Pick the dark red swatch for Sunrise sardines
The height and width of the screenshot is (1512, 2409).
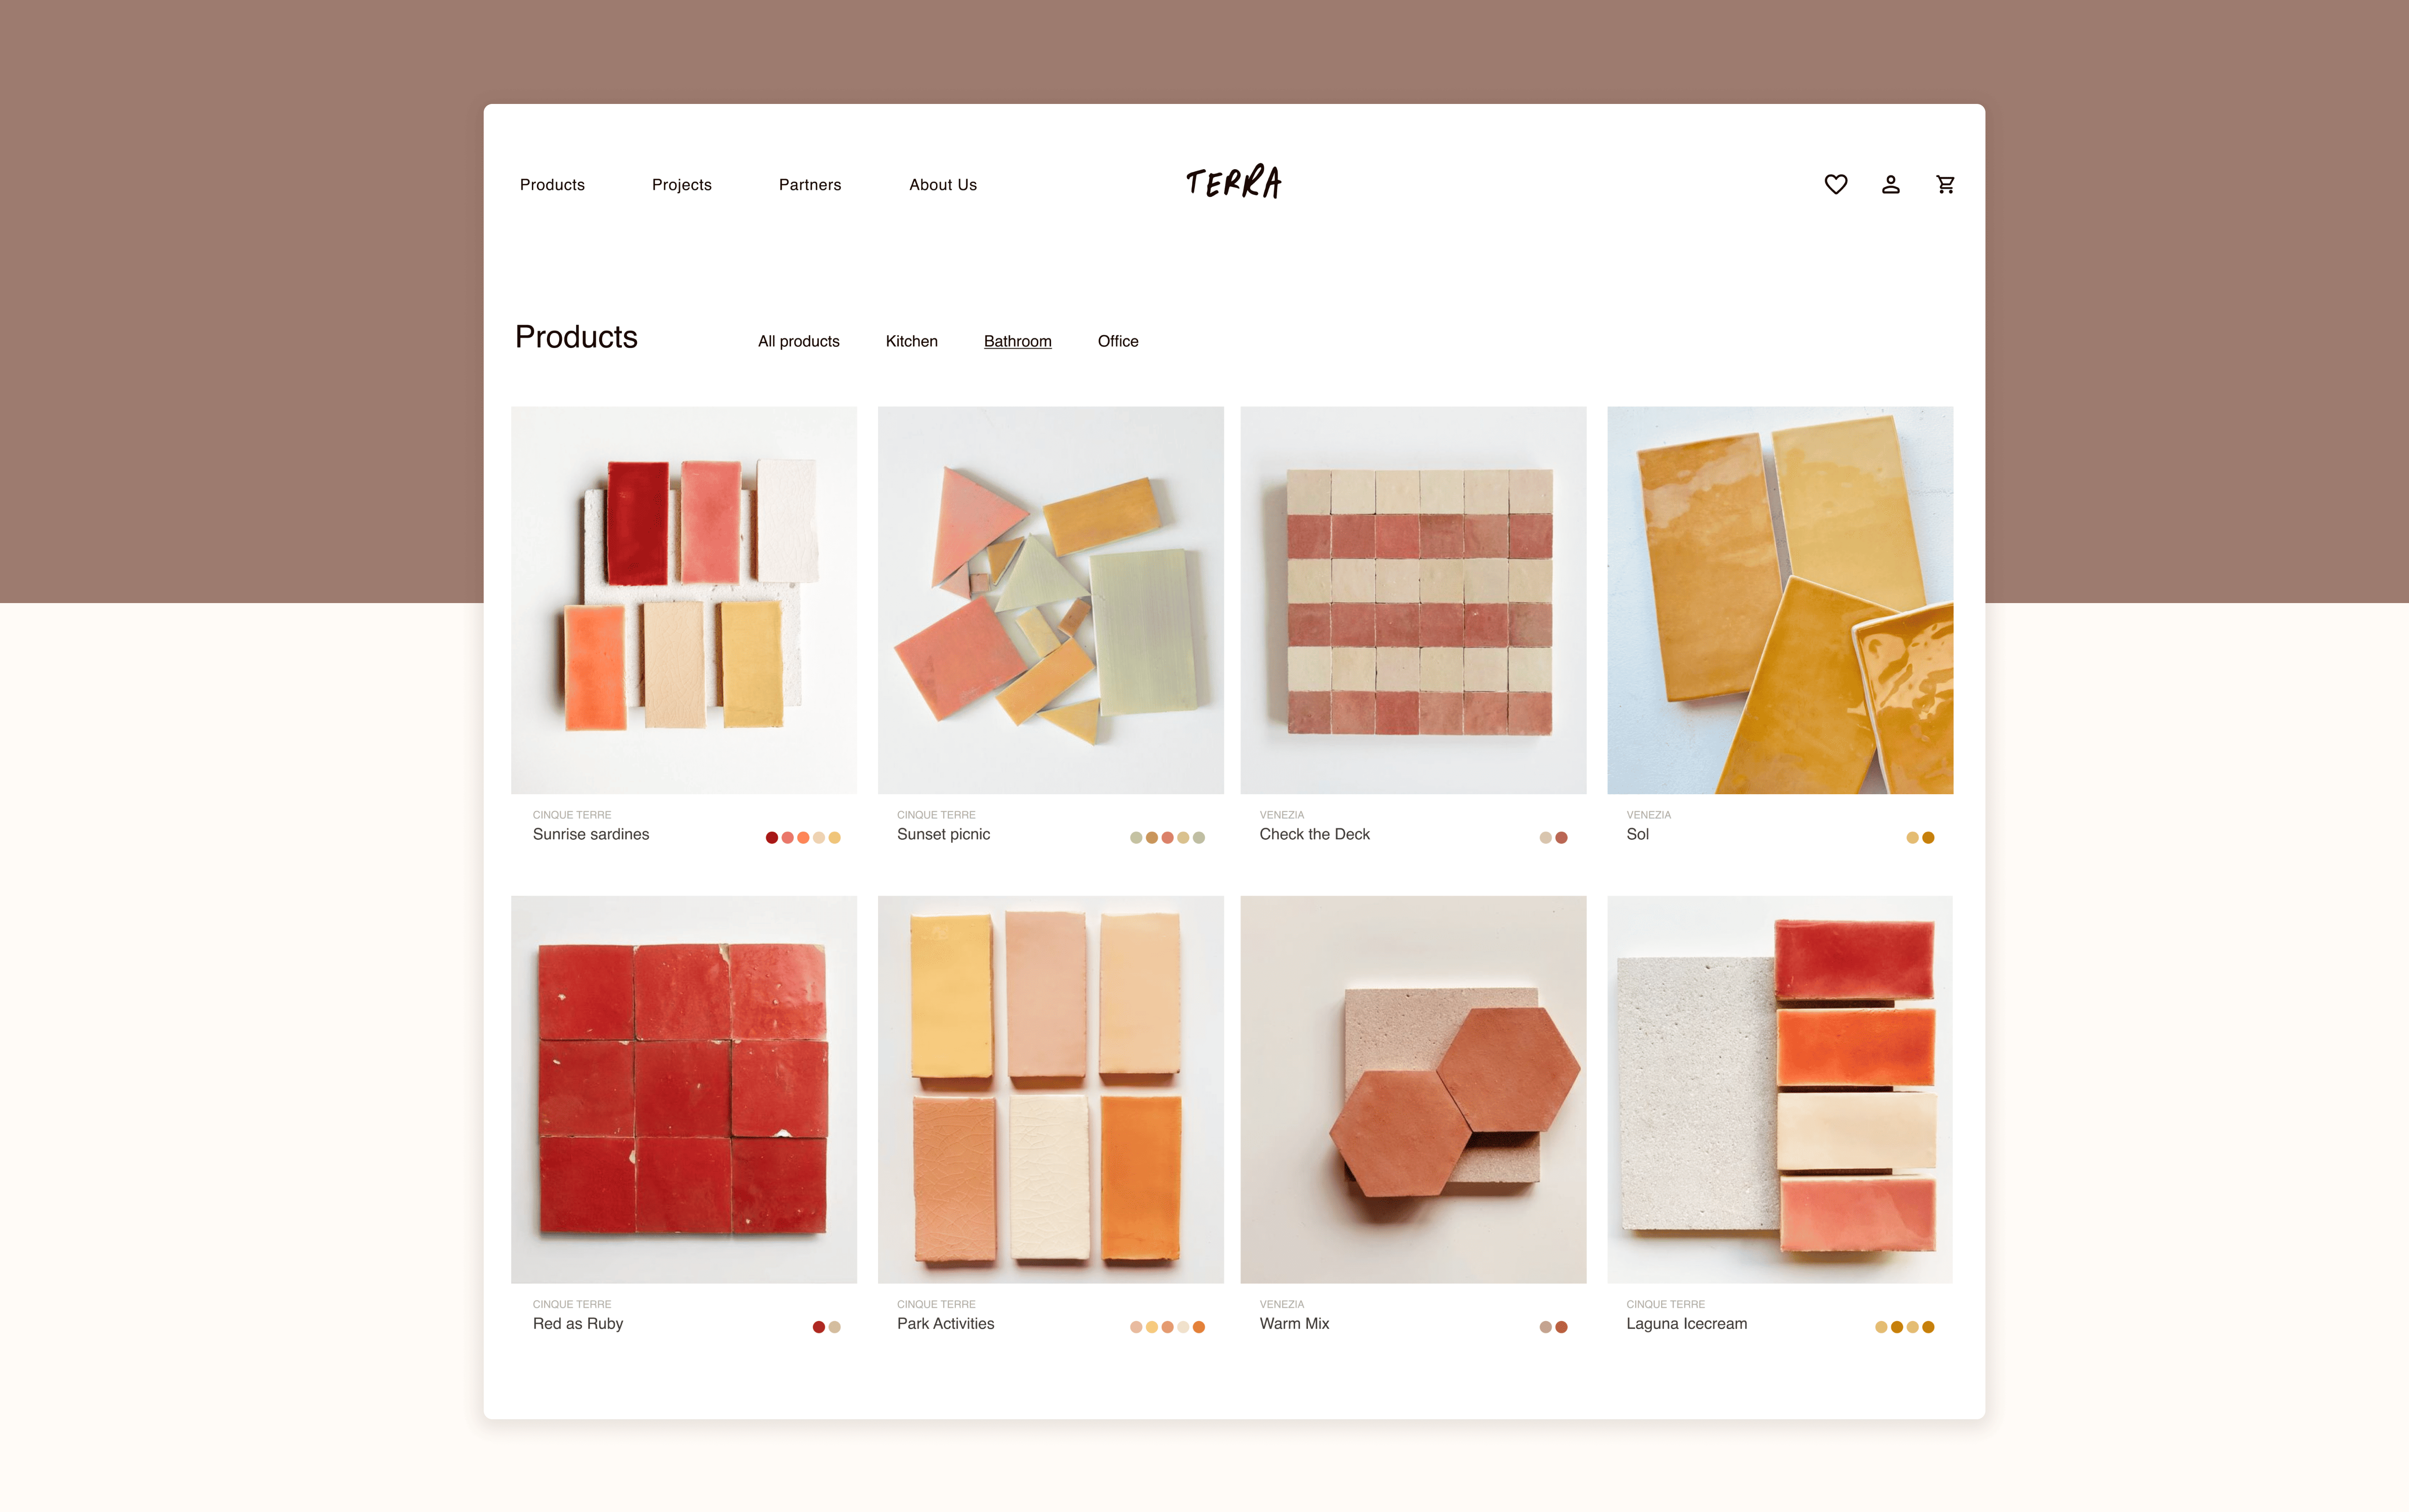[x=772, y=838]
